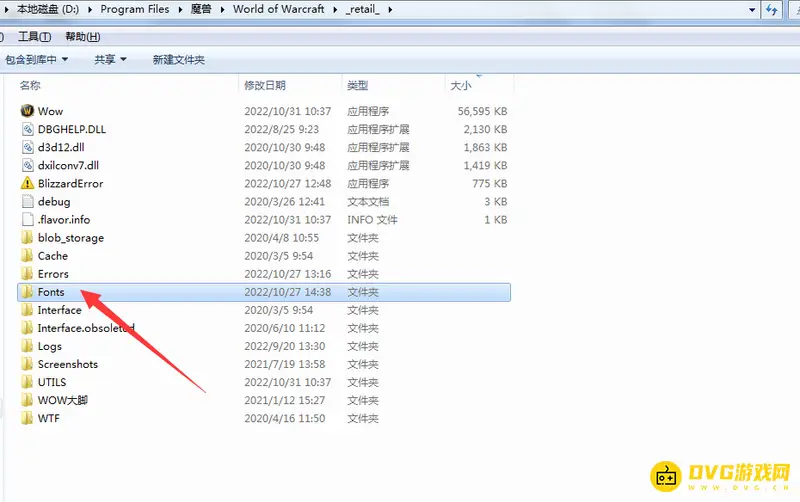Select the DBGHELP.DLL file icon
Viewport: 800px width, 502px height.
(x=28, y=129)
